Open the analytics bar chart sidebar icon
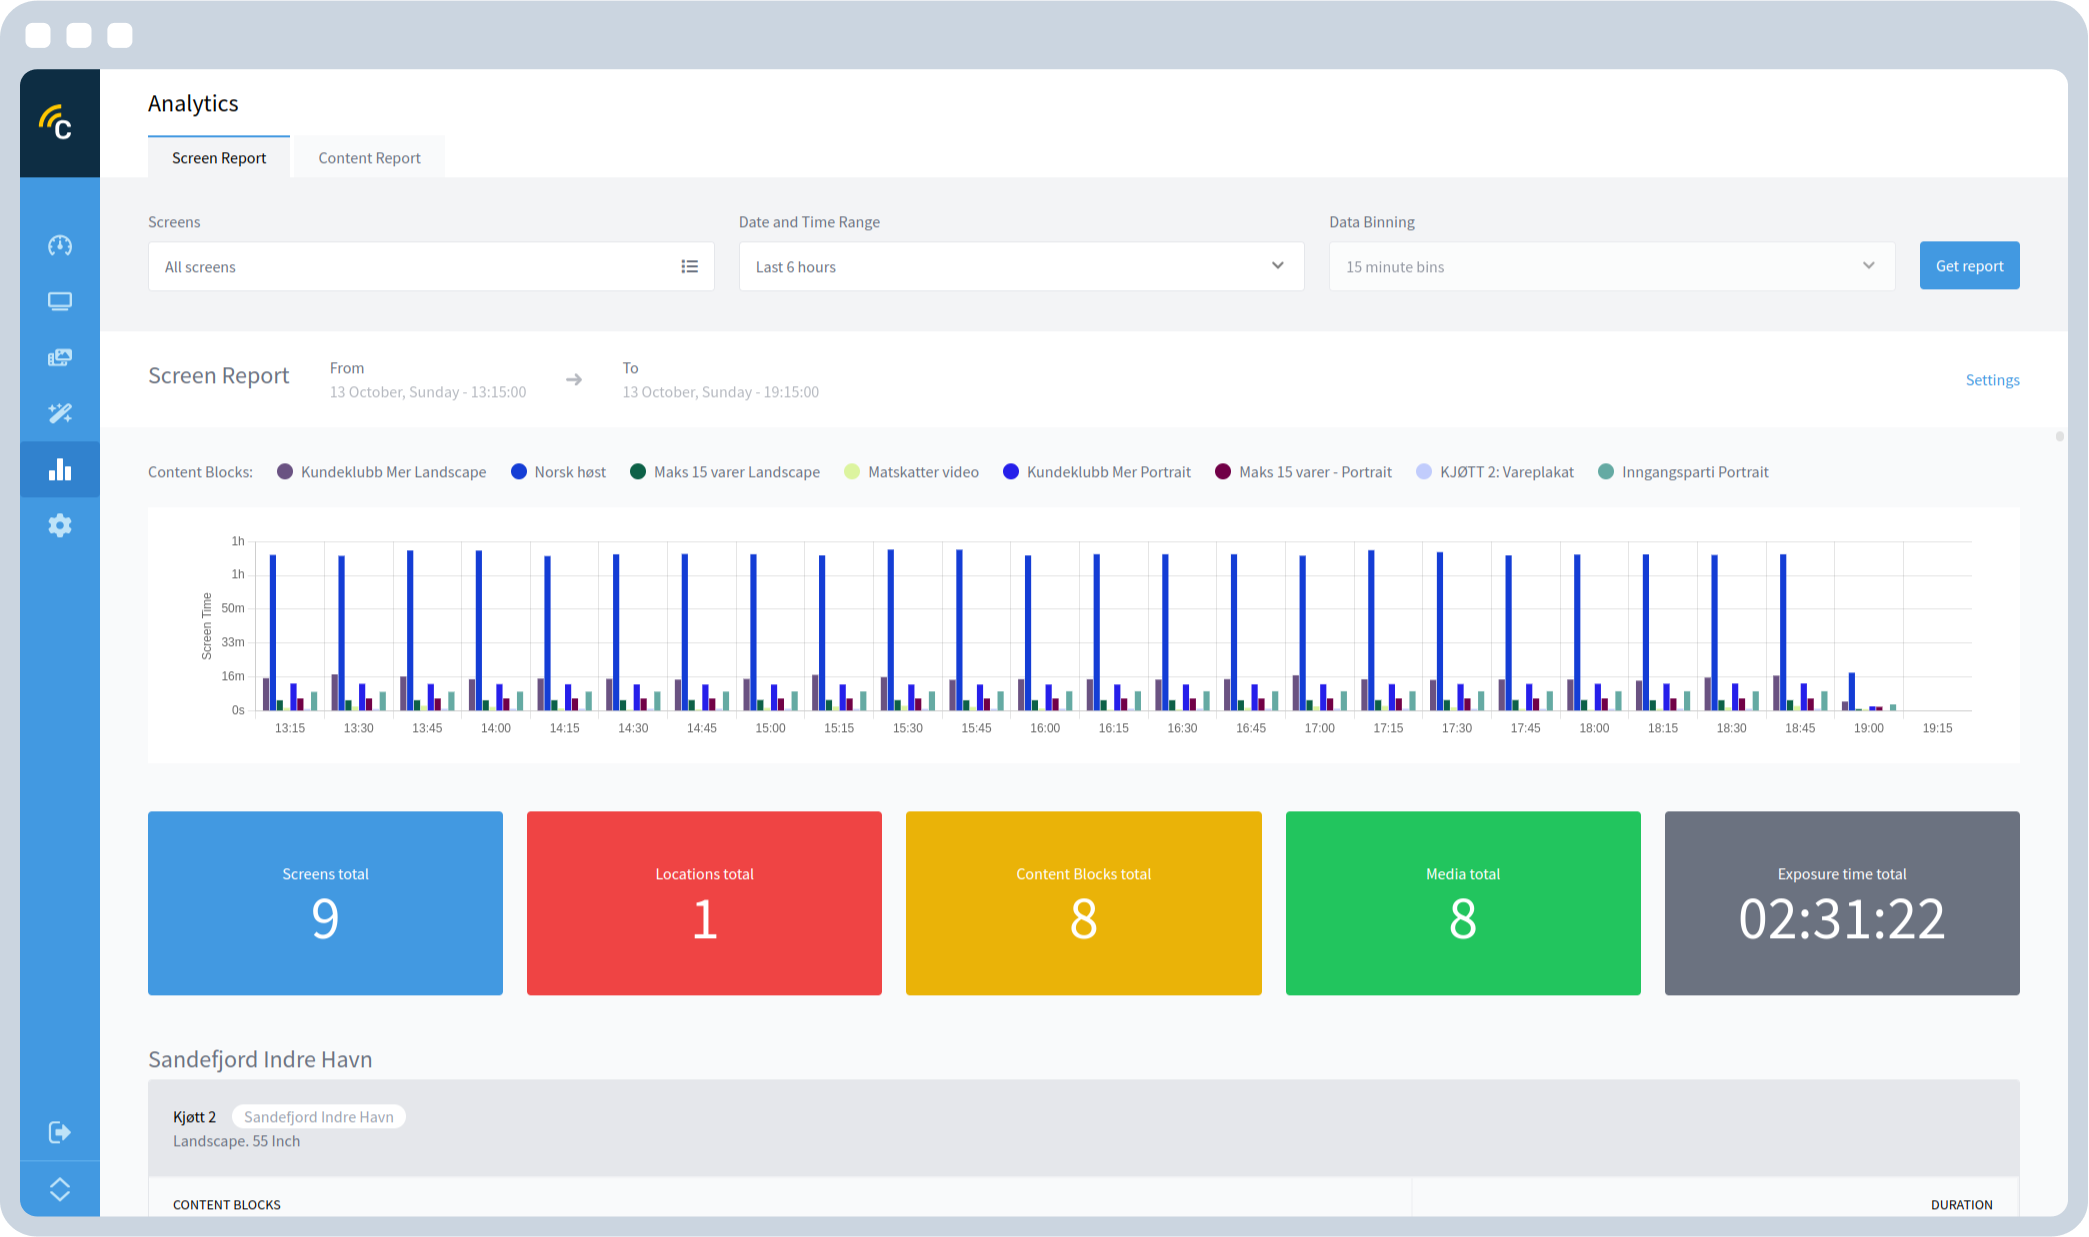The height and width of the screenshot is (1237, 2089). point(60,469)
